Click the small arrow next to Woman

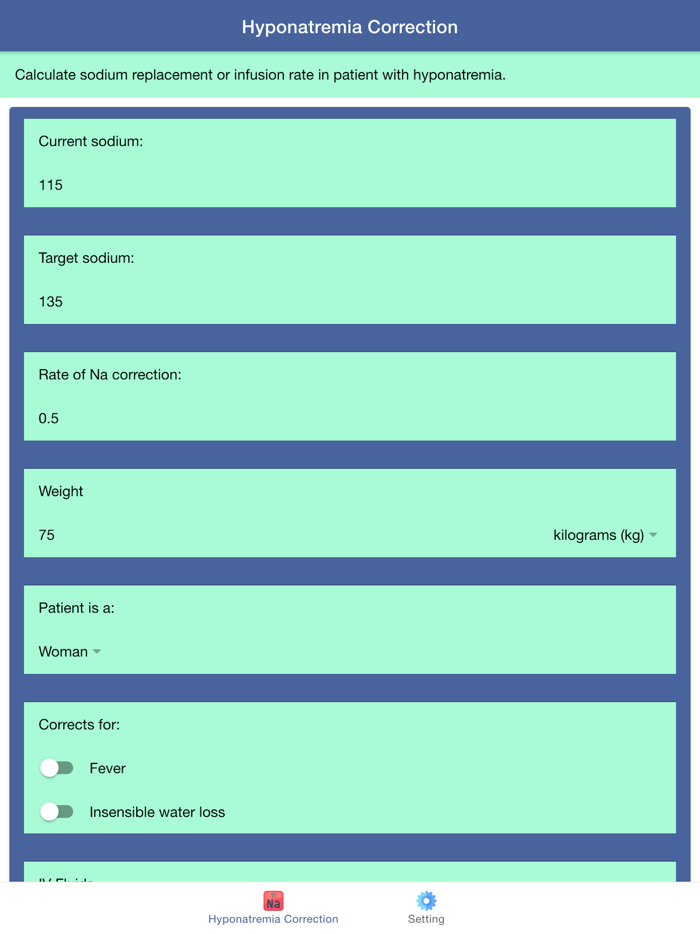point(97,652)
